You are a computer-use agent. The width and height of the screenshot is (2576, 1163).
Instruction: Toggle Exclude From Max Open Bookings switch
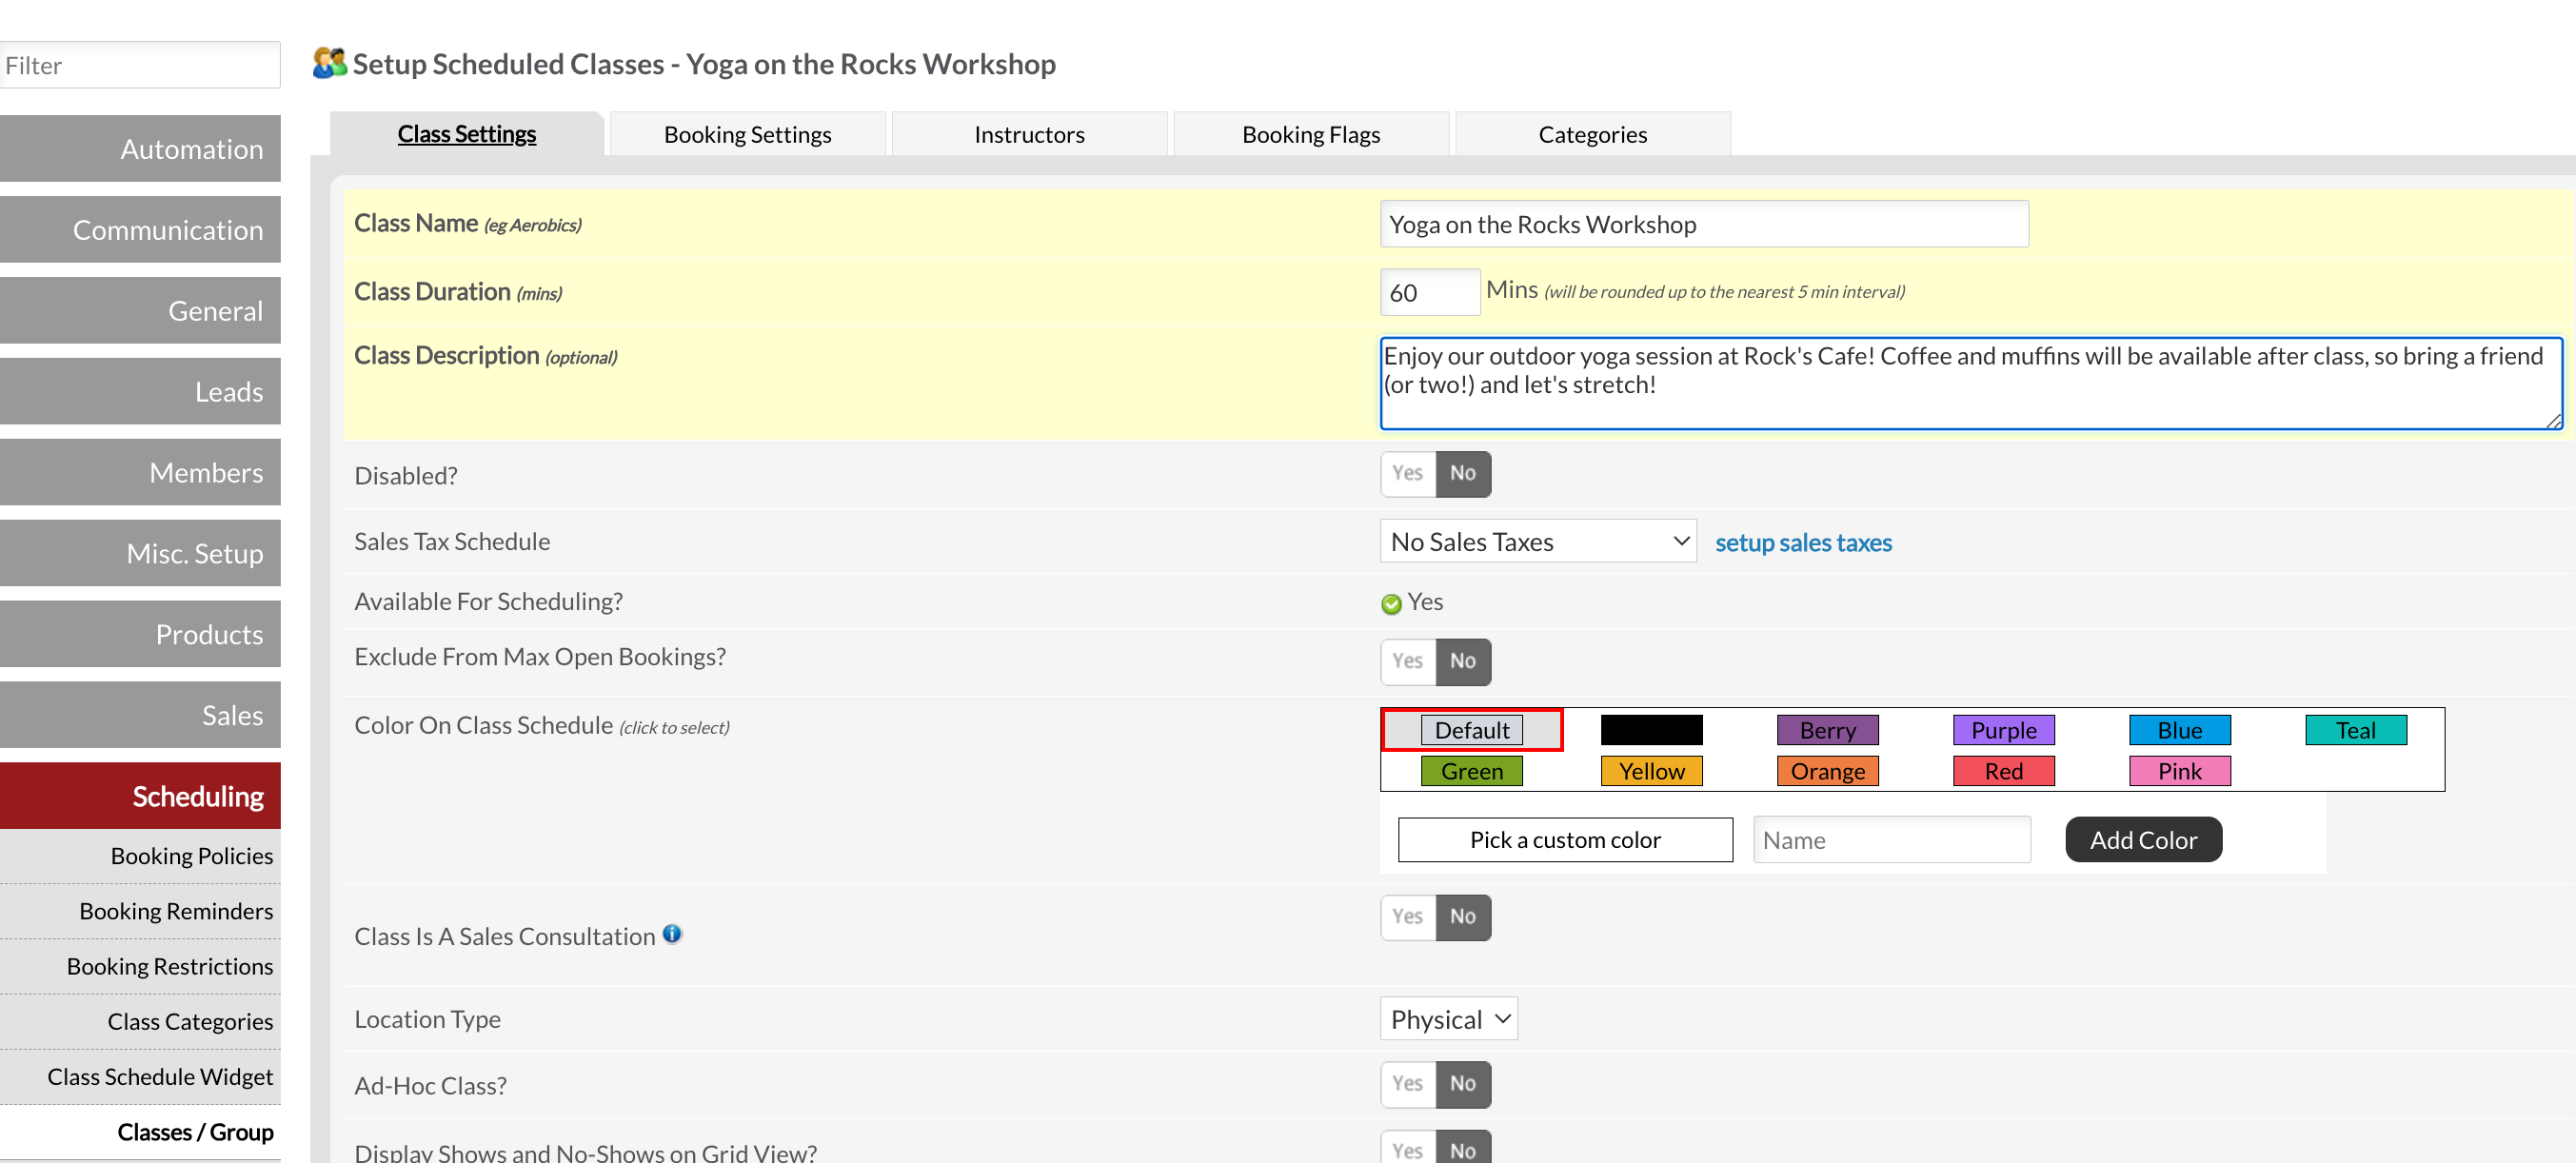[1435, 661]
